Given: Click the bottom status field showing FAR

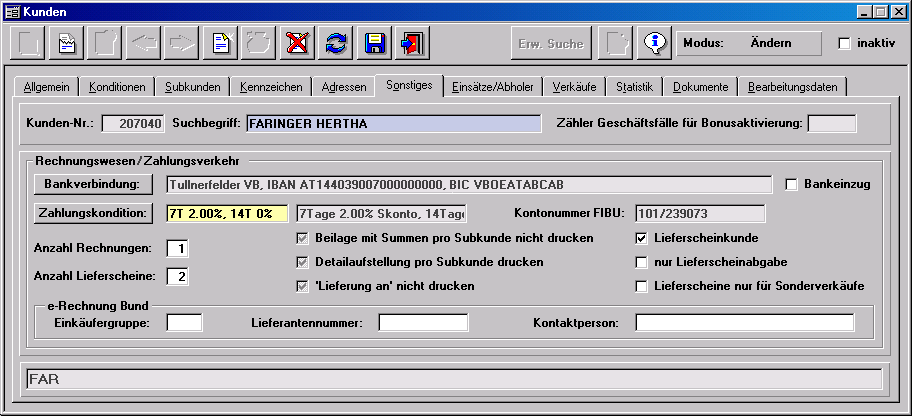Looking at the screenshot, I should tap(454, 380).
